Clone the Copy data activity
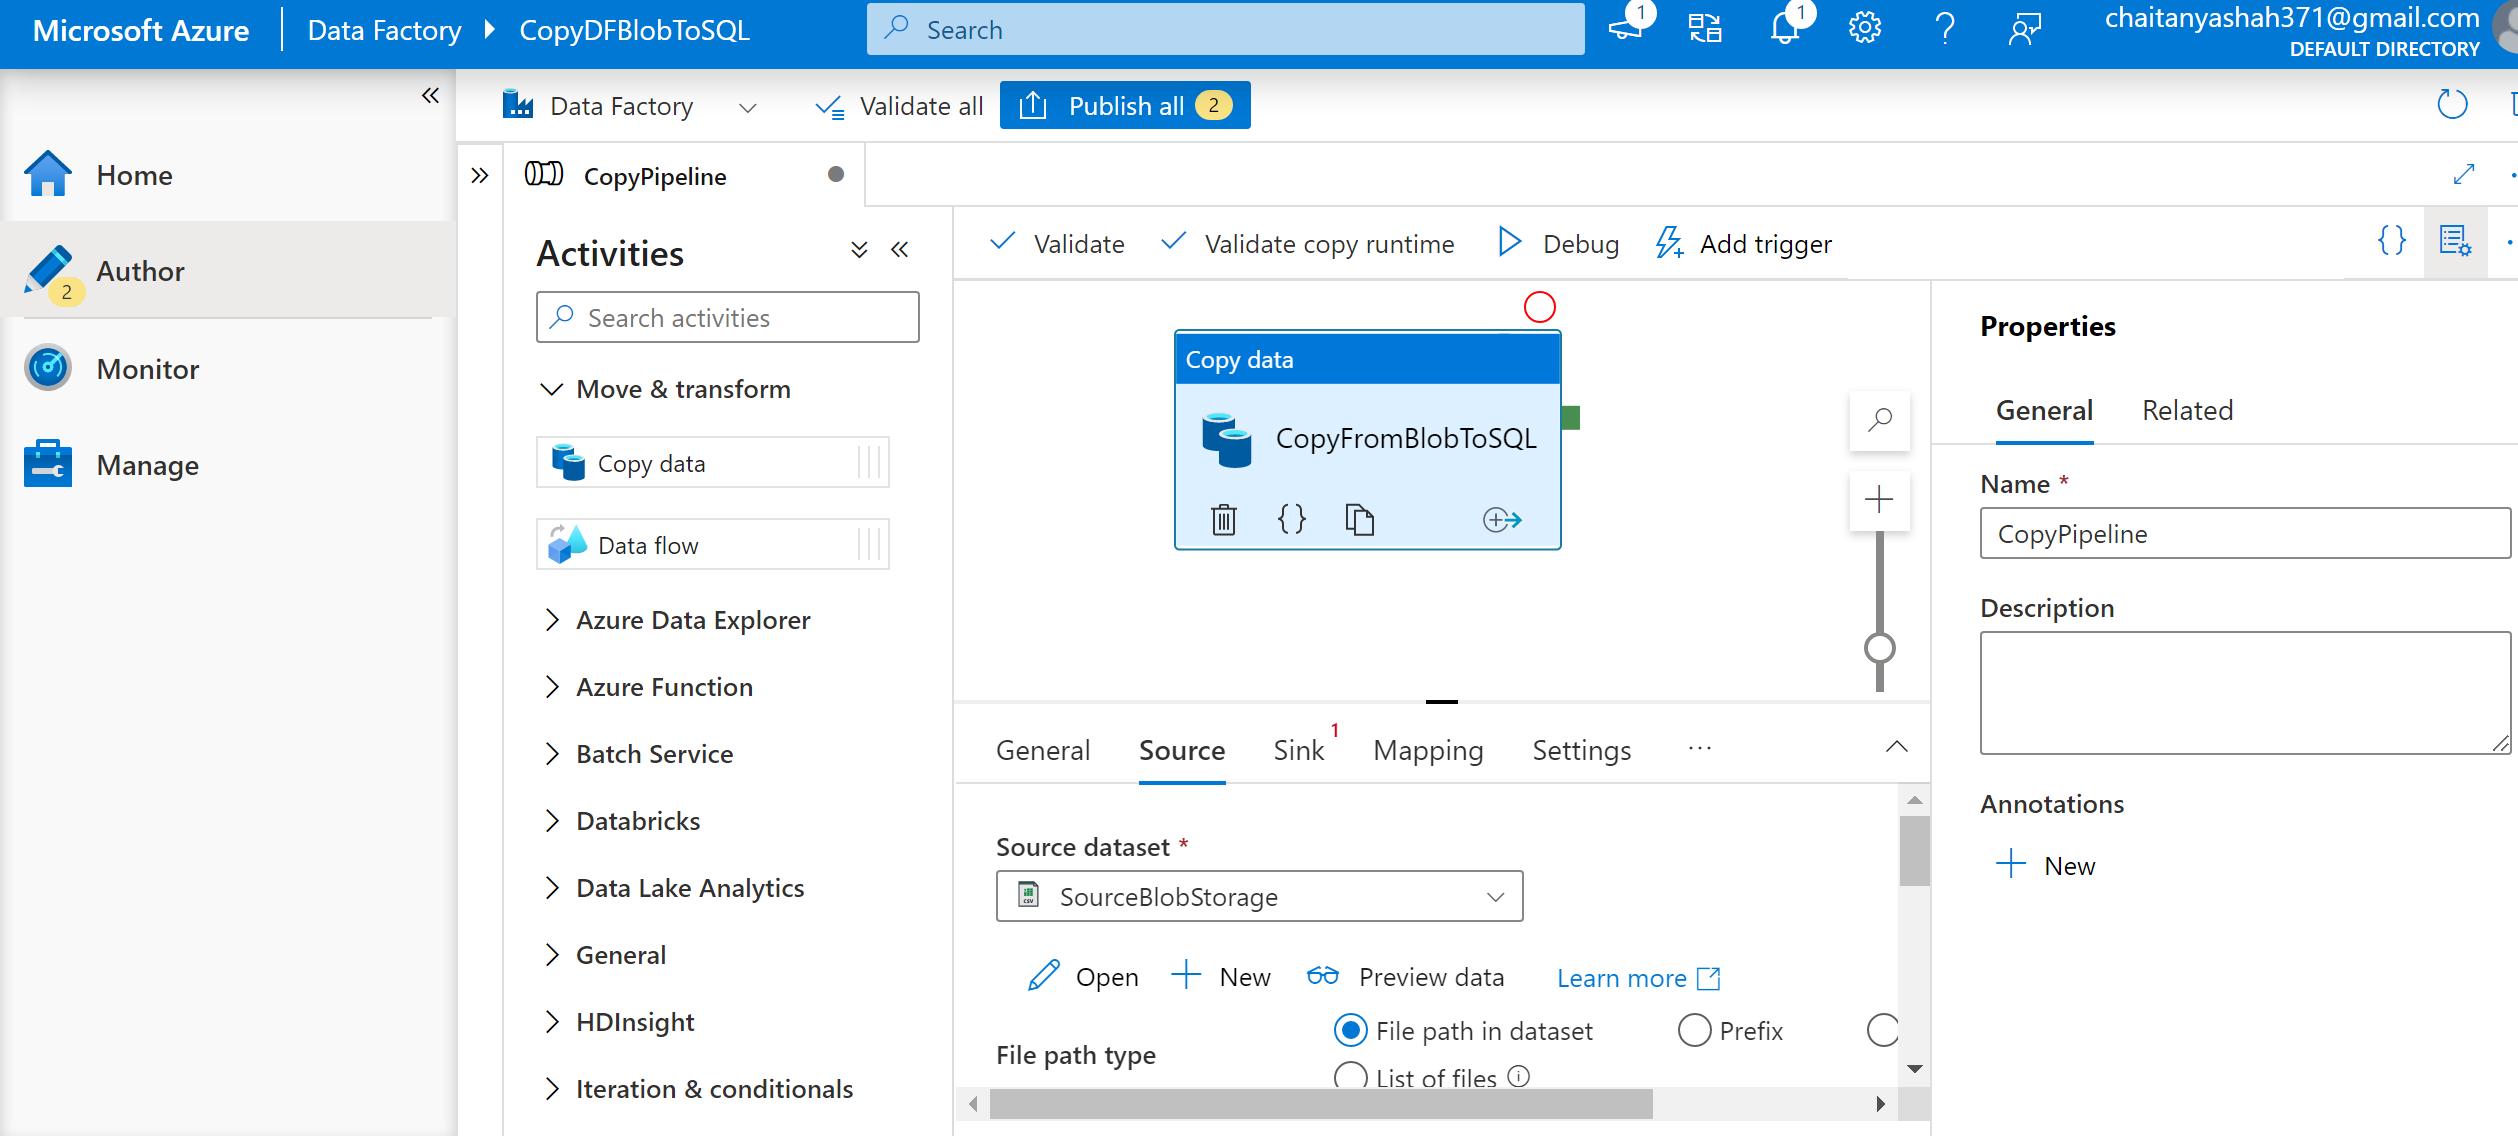 [x=1360, y=519]
